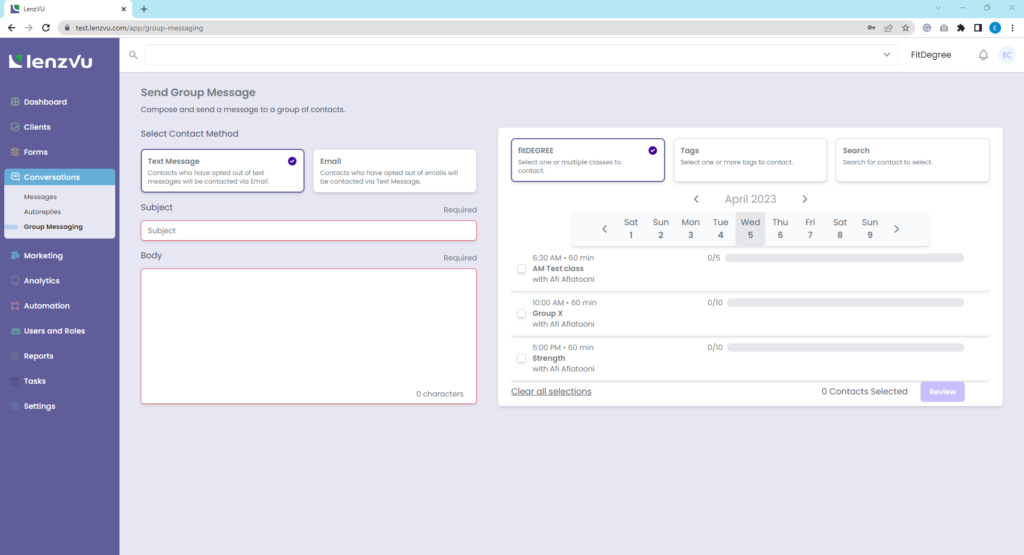Select the Email contact method
The image size is (1024, 555).
point(395,171)
